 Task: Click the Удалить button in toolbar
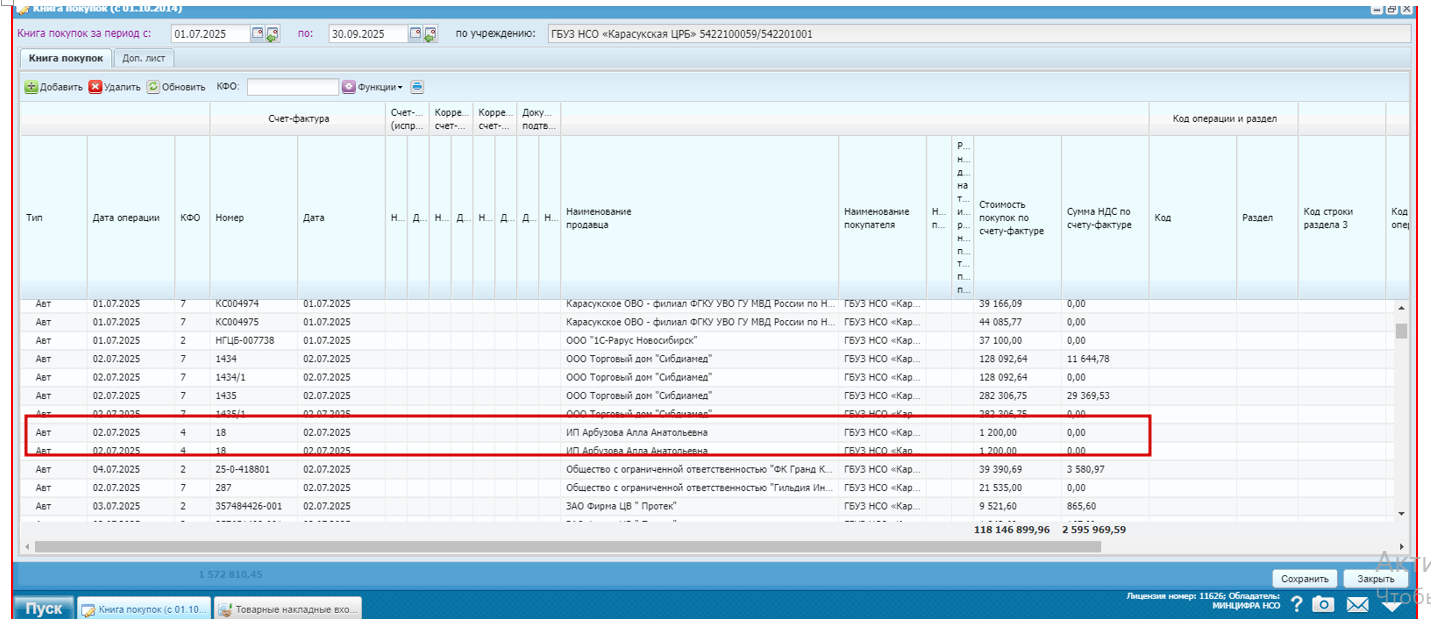[x=115, y=87]
